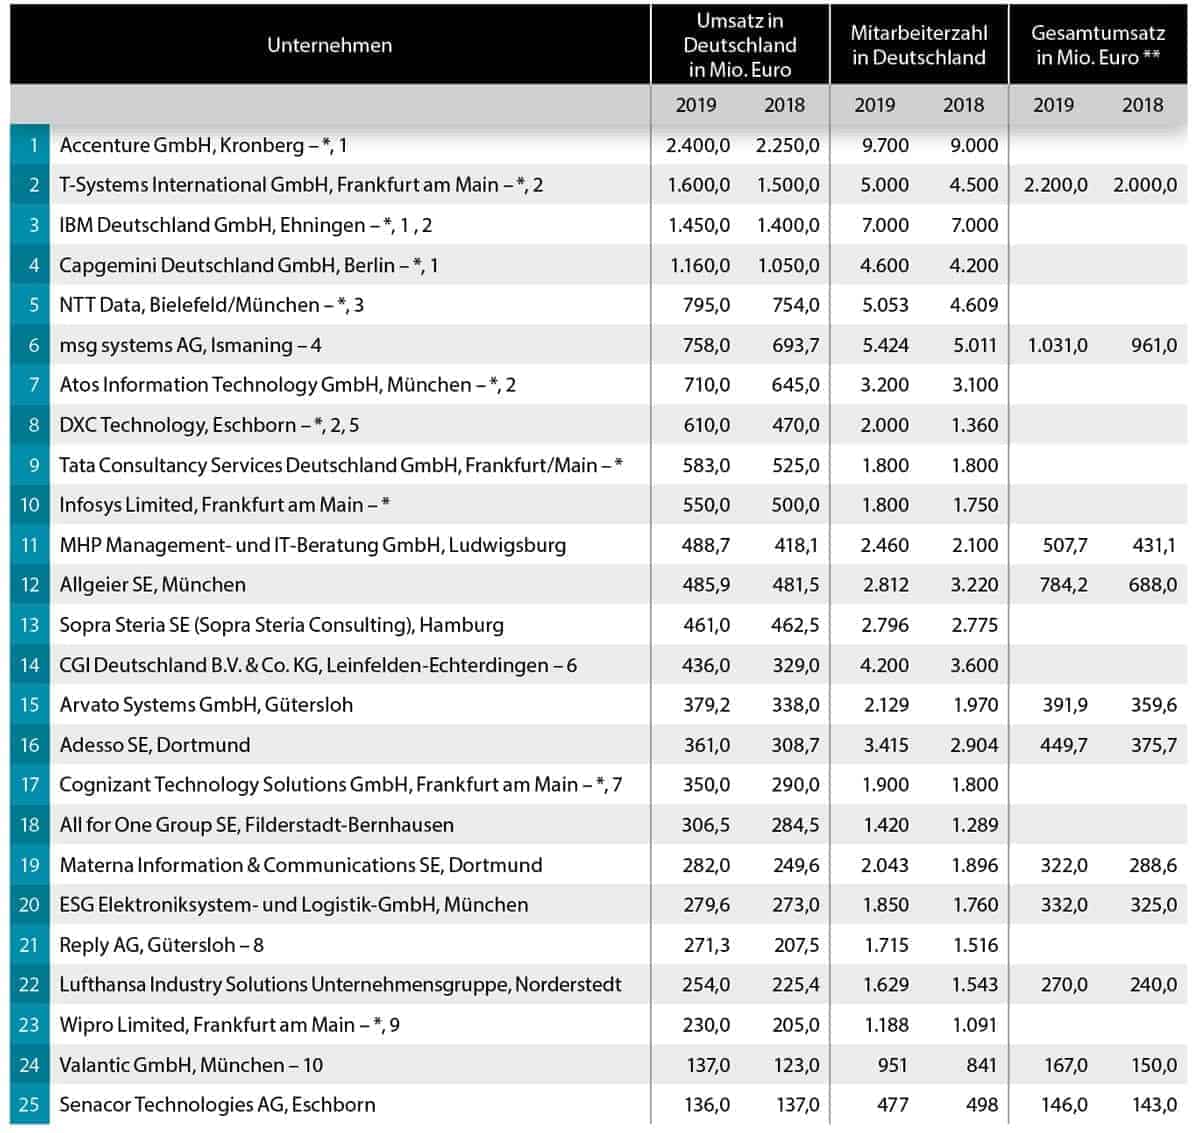Click Accenture's 2019 revenue value 2.400,0
The width and height of the screenshot is (1200, 1133).
[x=698, y=145]
